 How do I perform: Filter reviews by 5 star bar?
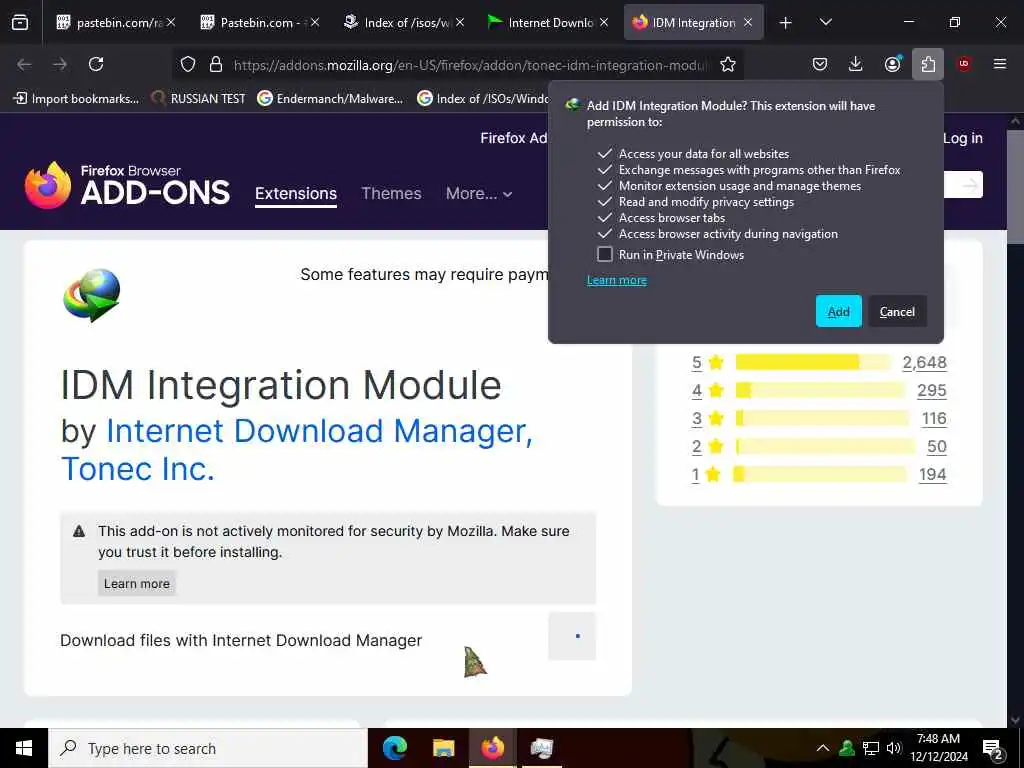pyautogui.click(x=813, y=362)
